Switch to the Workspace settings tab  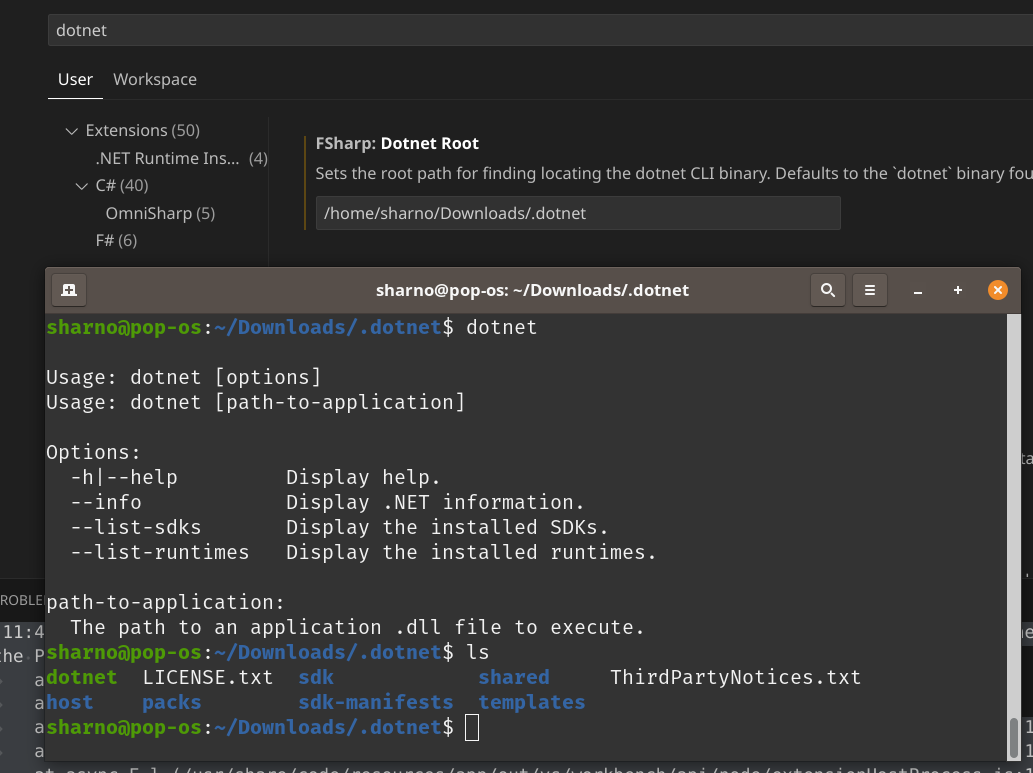(154, 79)
